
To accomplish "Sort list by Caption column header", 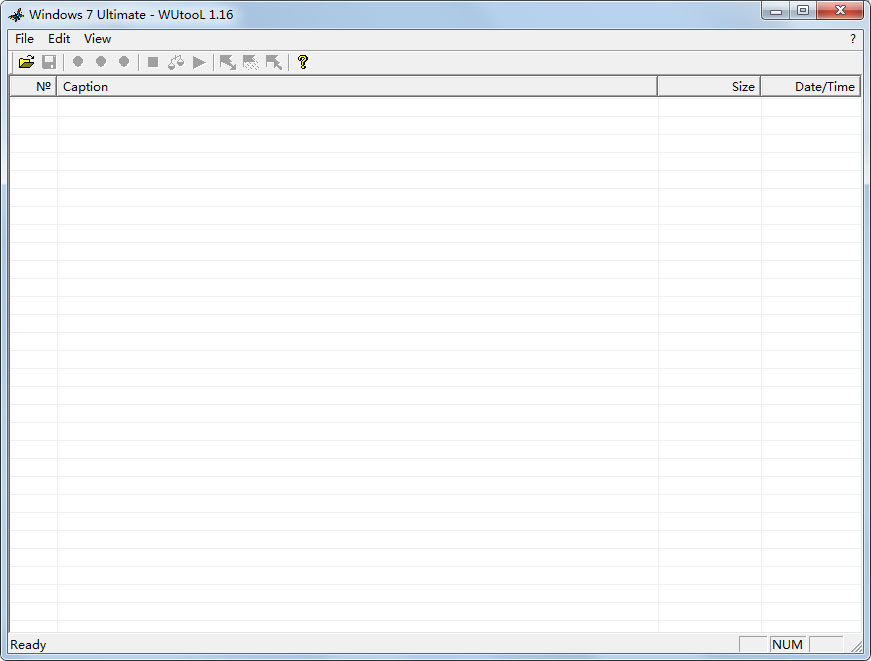I will pos(357,87).
